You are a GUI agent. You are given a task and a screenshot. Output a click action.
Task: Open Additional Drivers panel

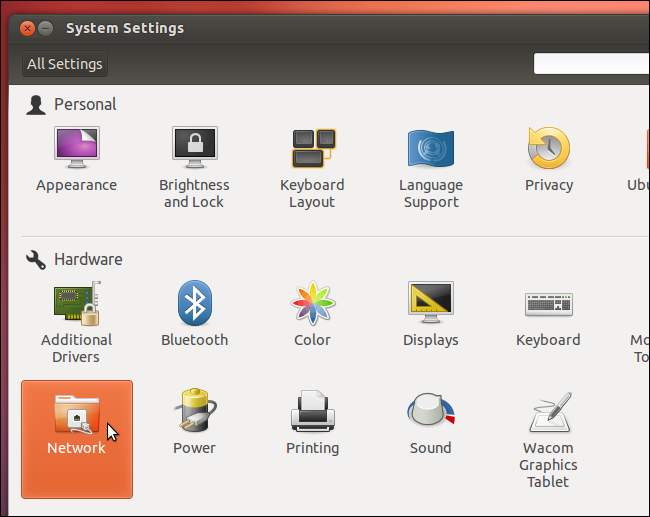tap(76, 320)
